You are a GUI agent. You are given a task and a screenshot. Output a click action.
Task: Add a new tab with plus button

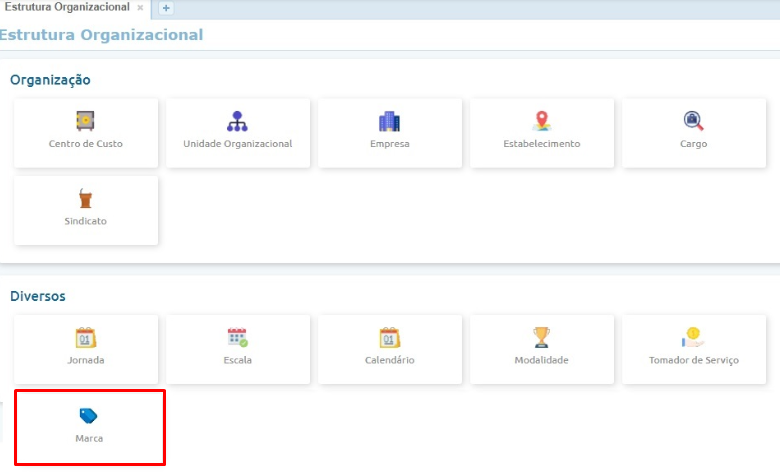click(166, 8)
